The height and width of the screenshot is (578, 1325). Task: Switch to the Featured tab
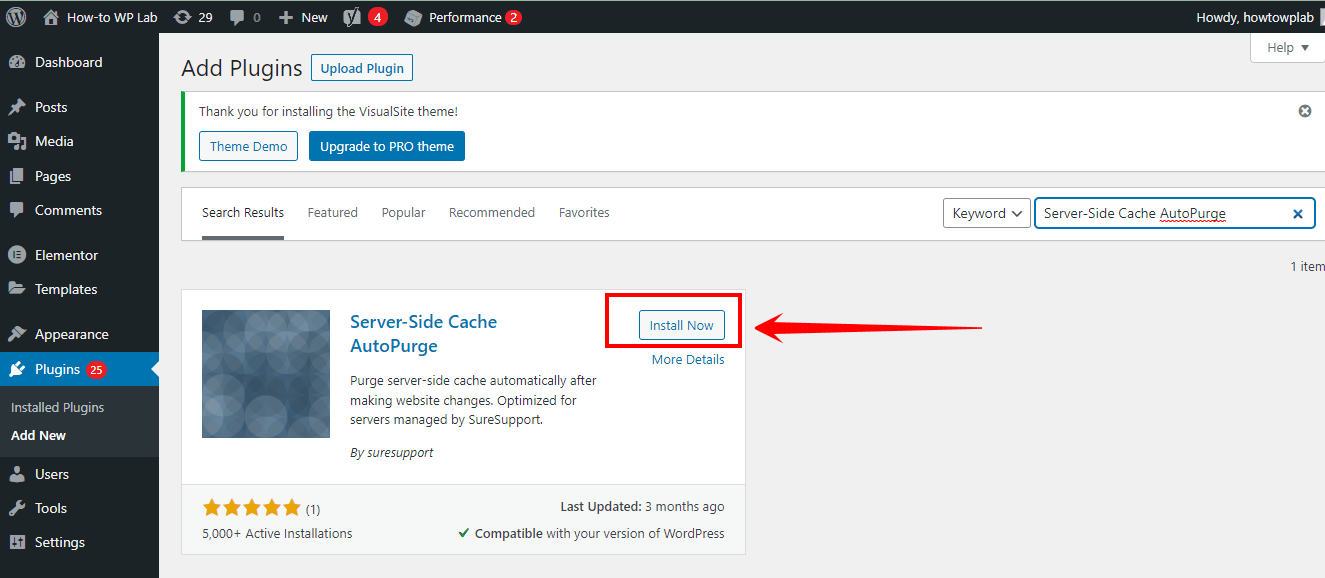coord(333,213)
